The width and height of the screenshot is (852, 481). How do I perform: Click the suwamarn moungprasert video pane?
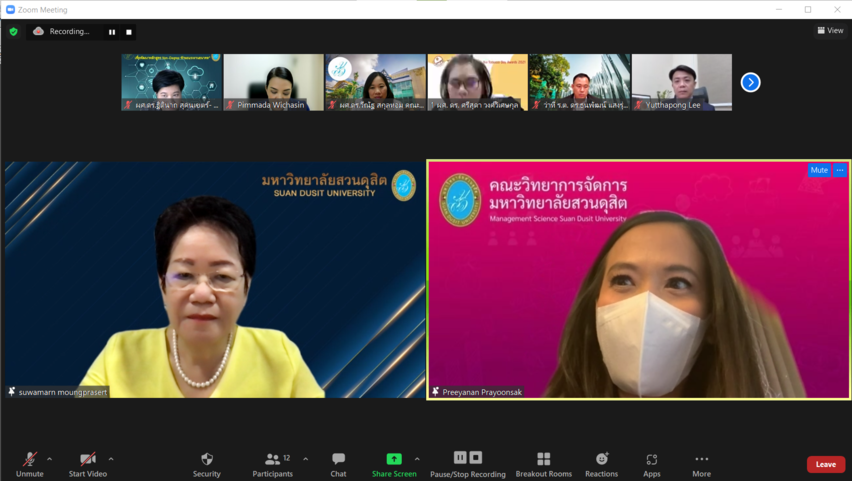click(x=215, y=279)
